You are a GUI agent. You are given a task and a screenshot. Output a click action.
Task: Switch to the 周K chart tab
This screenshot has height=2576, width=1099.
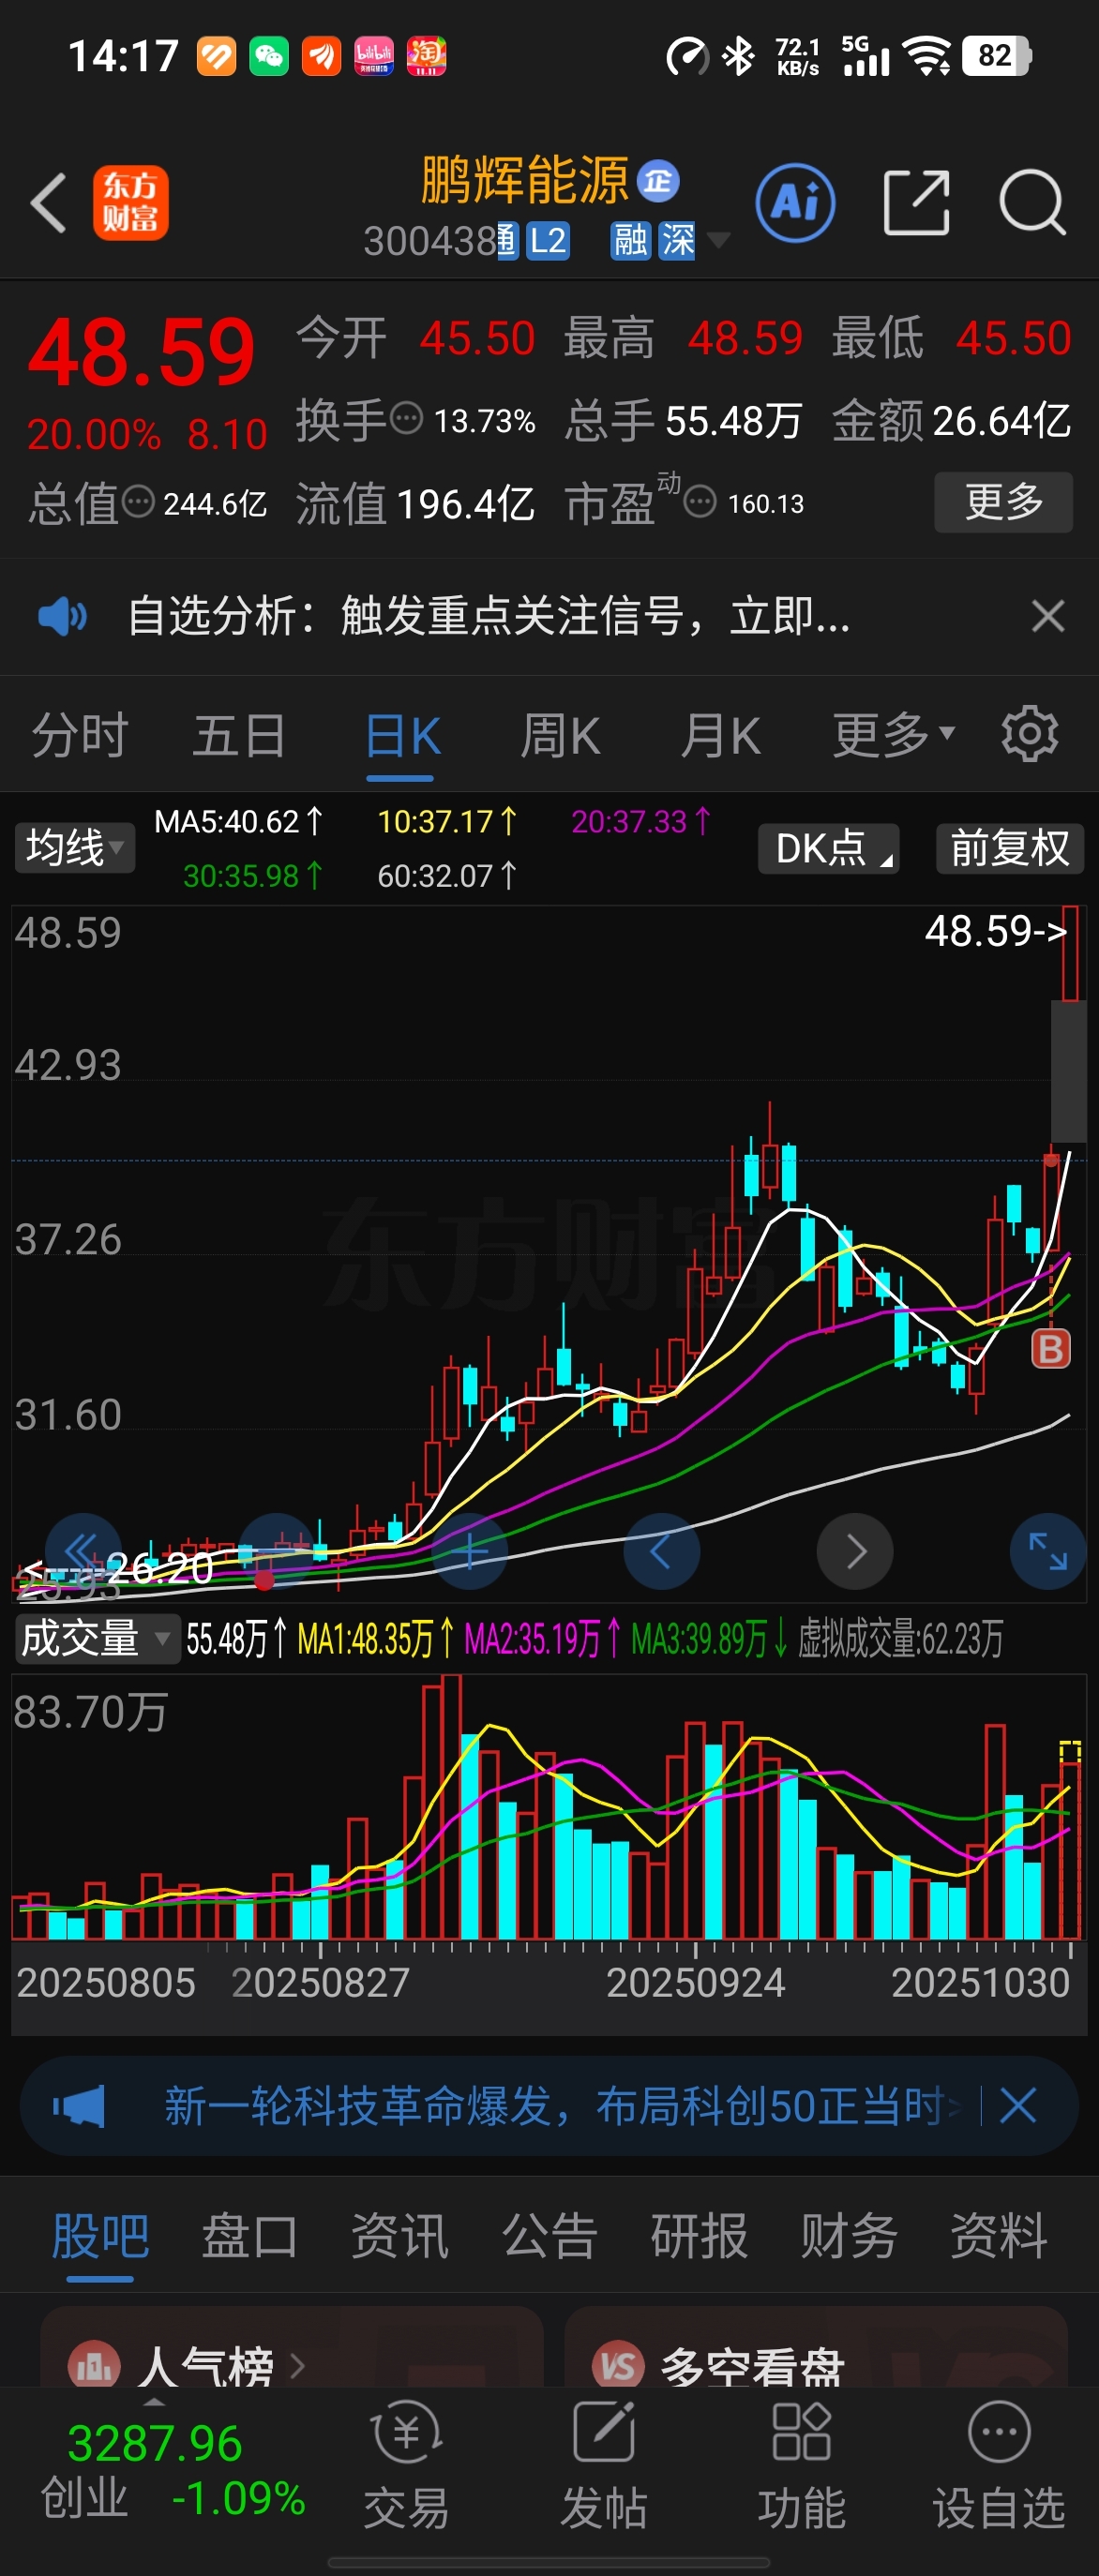[560, 736]
